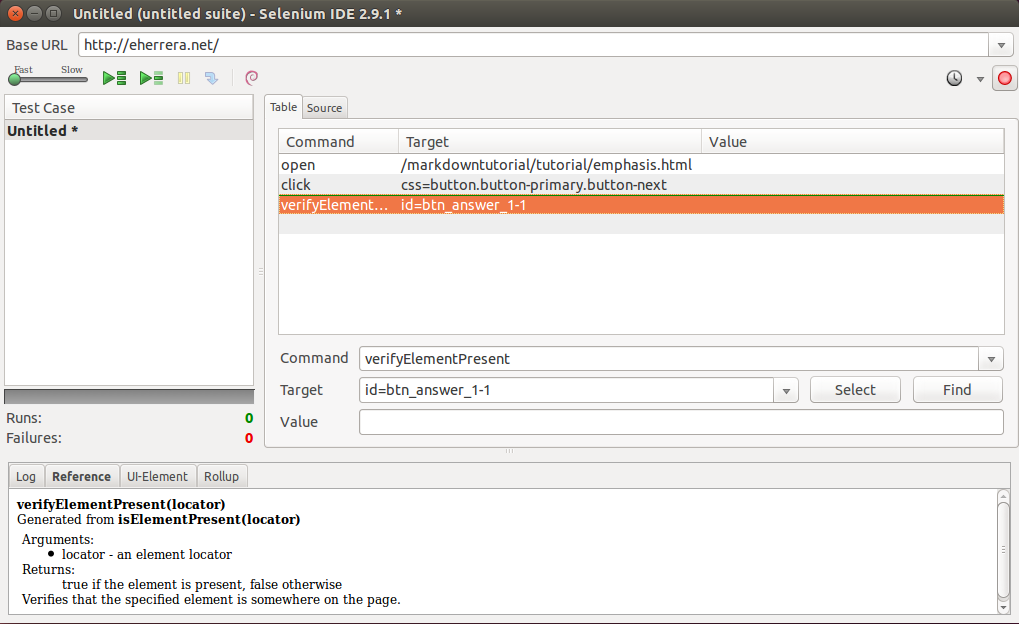This screenshot has height=624, width=1019.
Task: Select the Reference tab
Action: pos(81,476)
